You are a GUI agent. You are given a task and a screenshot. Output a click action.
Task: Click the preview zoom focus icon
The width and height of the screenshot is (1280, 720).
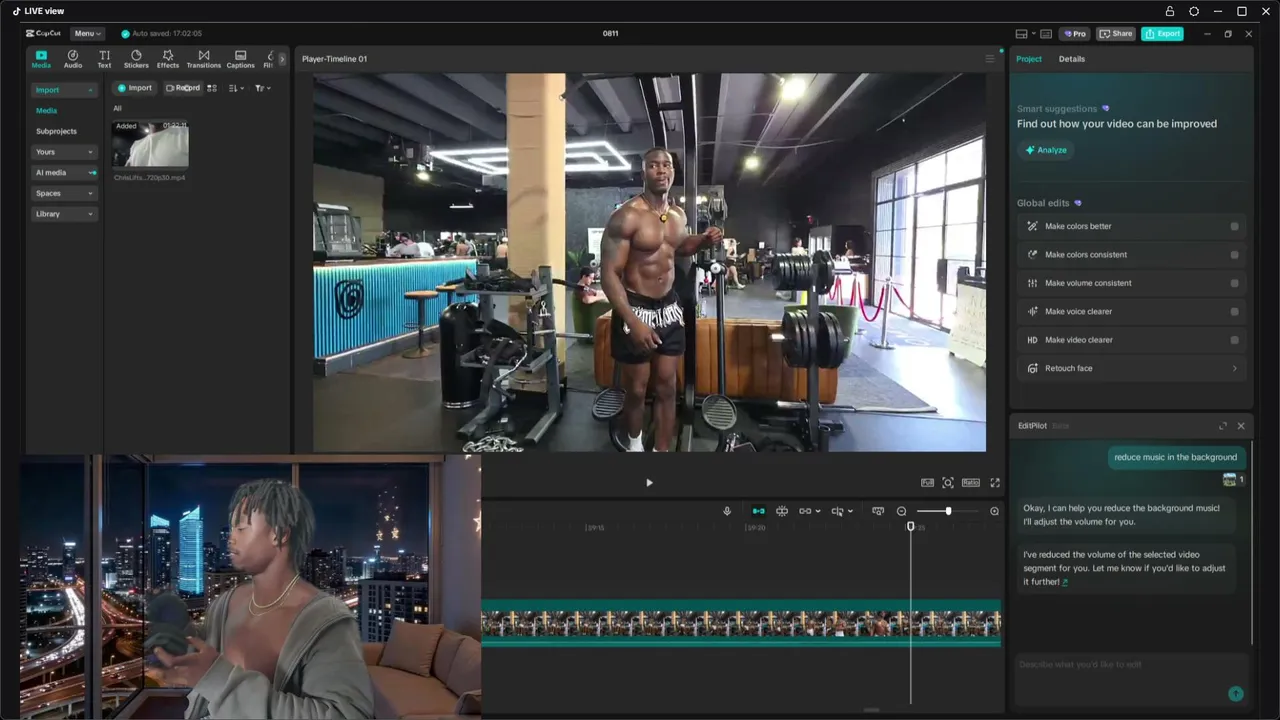(948, 483)
